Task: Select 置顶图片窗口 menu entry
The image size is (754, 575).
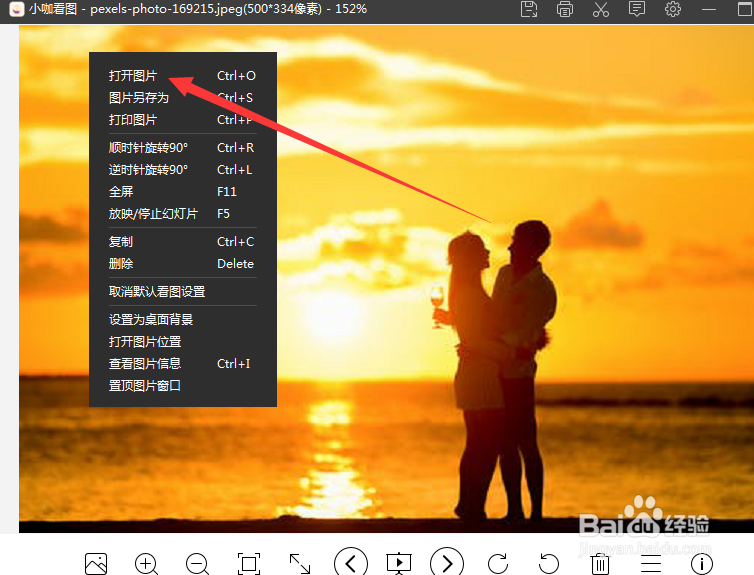Action: [183, 386]
